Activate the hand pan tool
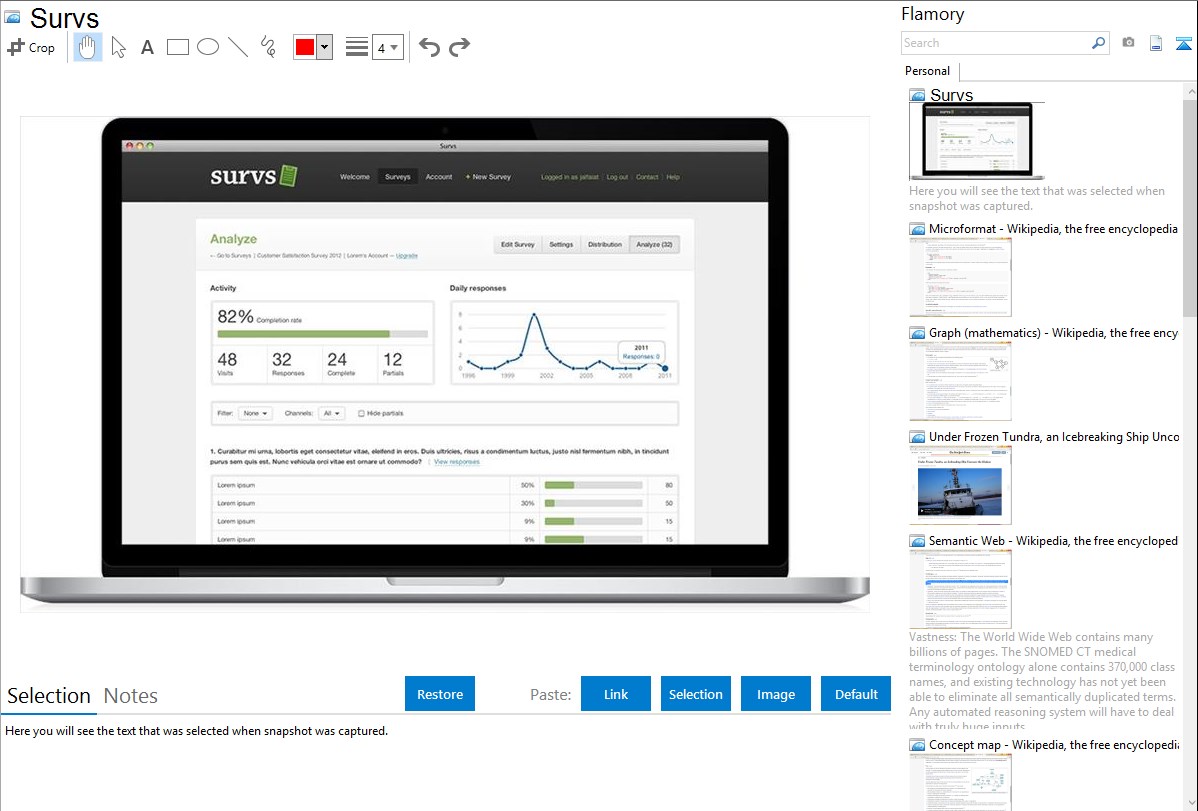The image size is (1198, 811). [x=88, y=47]
